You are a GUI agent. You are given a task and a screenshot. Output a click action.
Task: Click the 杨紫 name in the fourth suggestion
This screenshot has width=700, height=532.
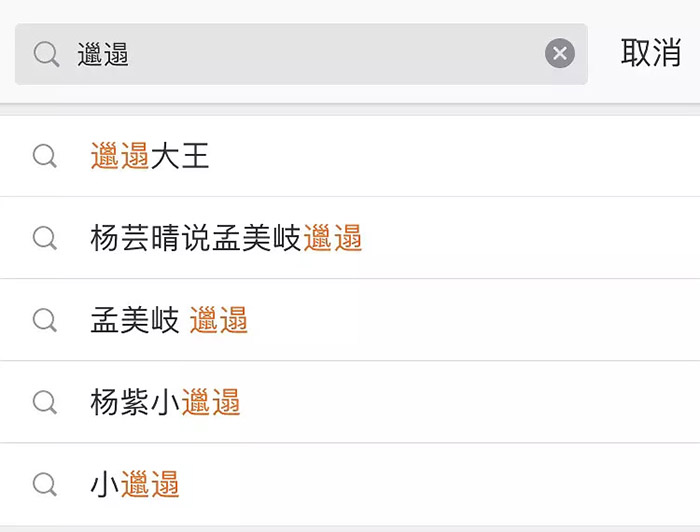120,402
